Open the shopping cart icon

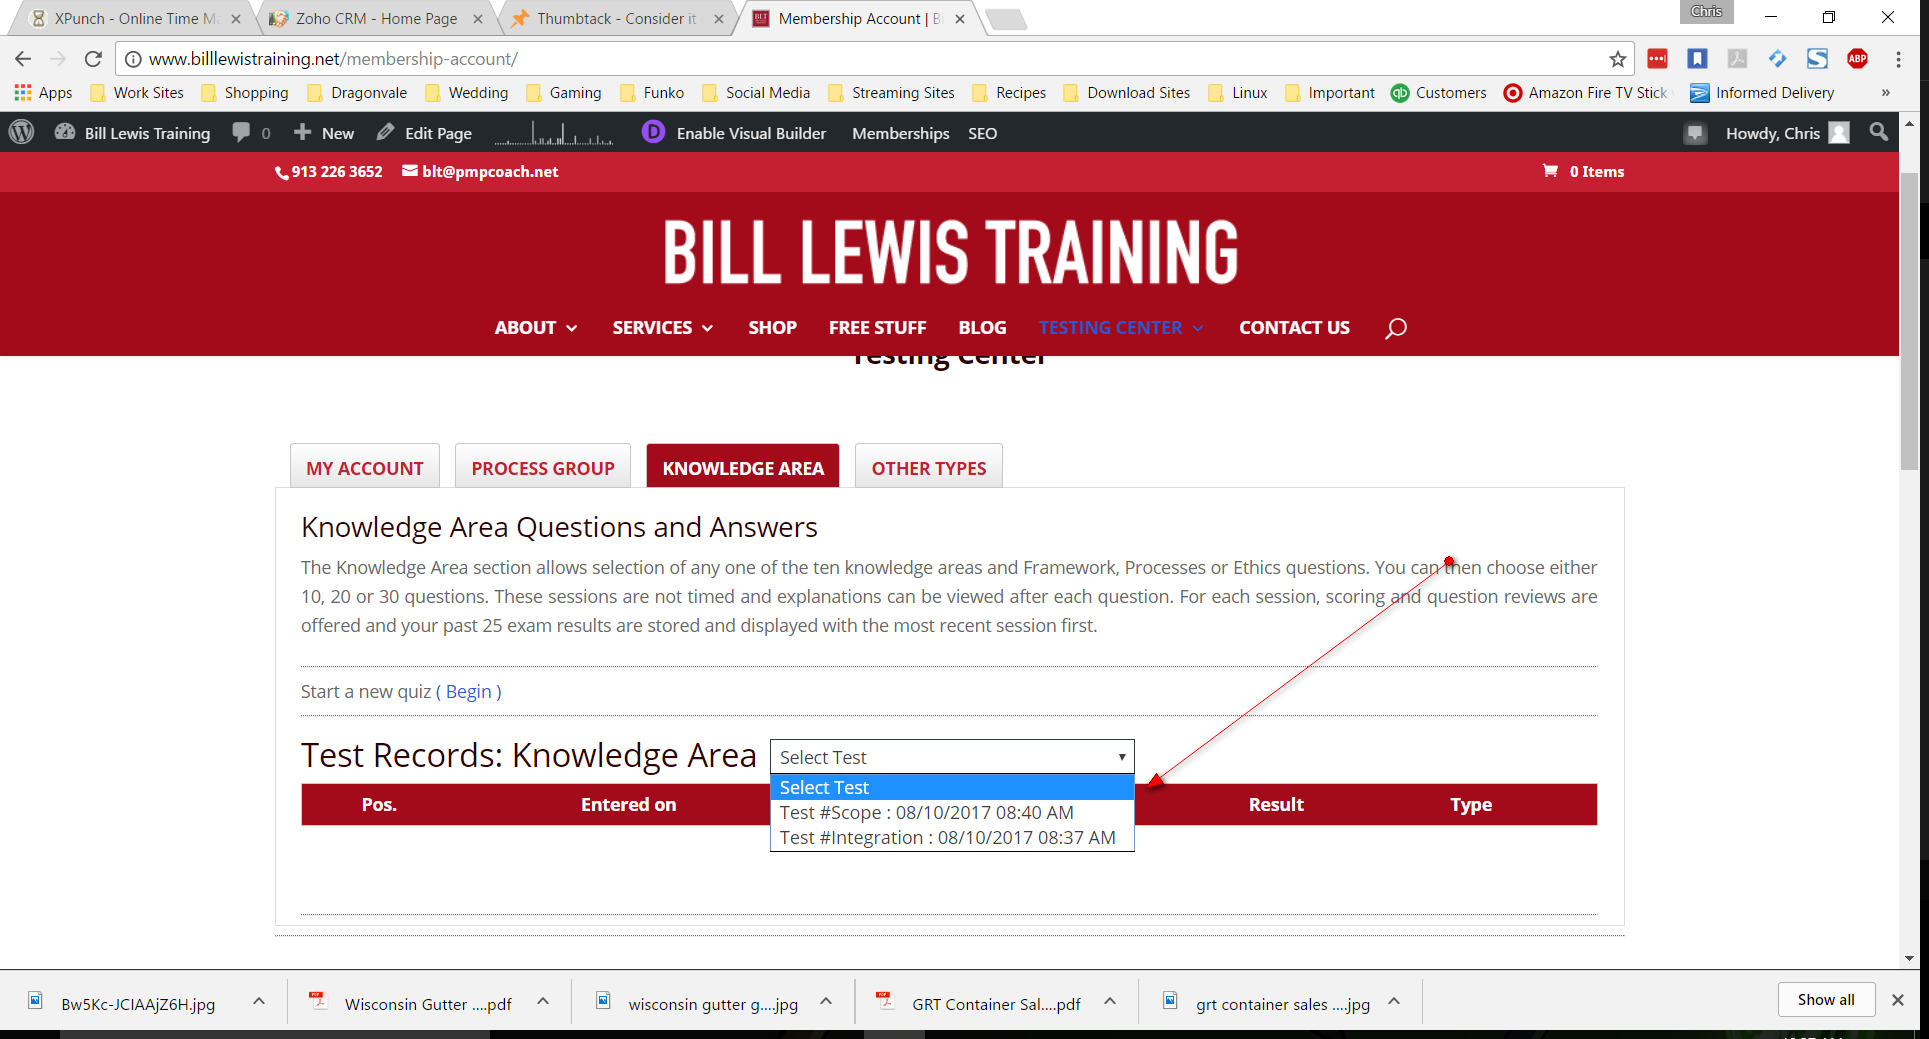coord(1550,171)
